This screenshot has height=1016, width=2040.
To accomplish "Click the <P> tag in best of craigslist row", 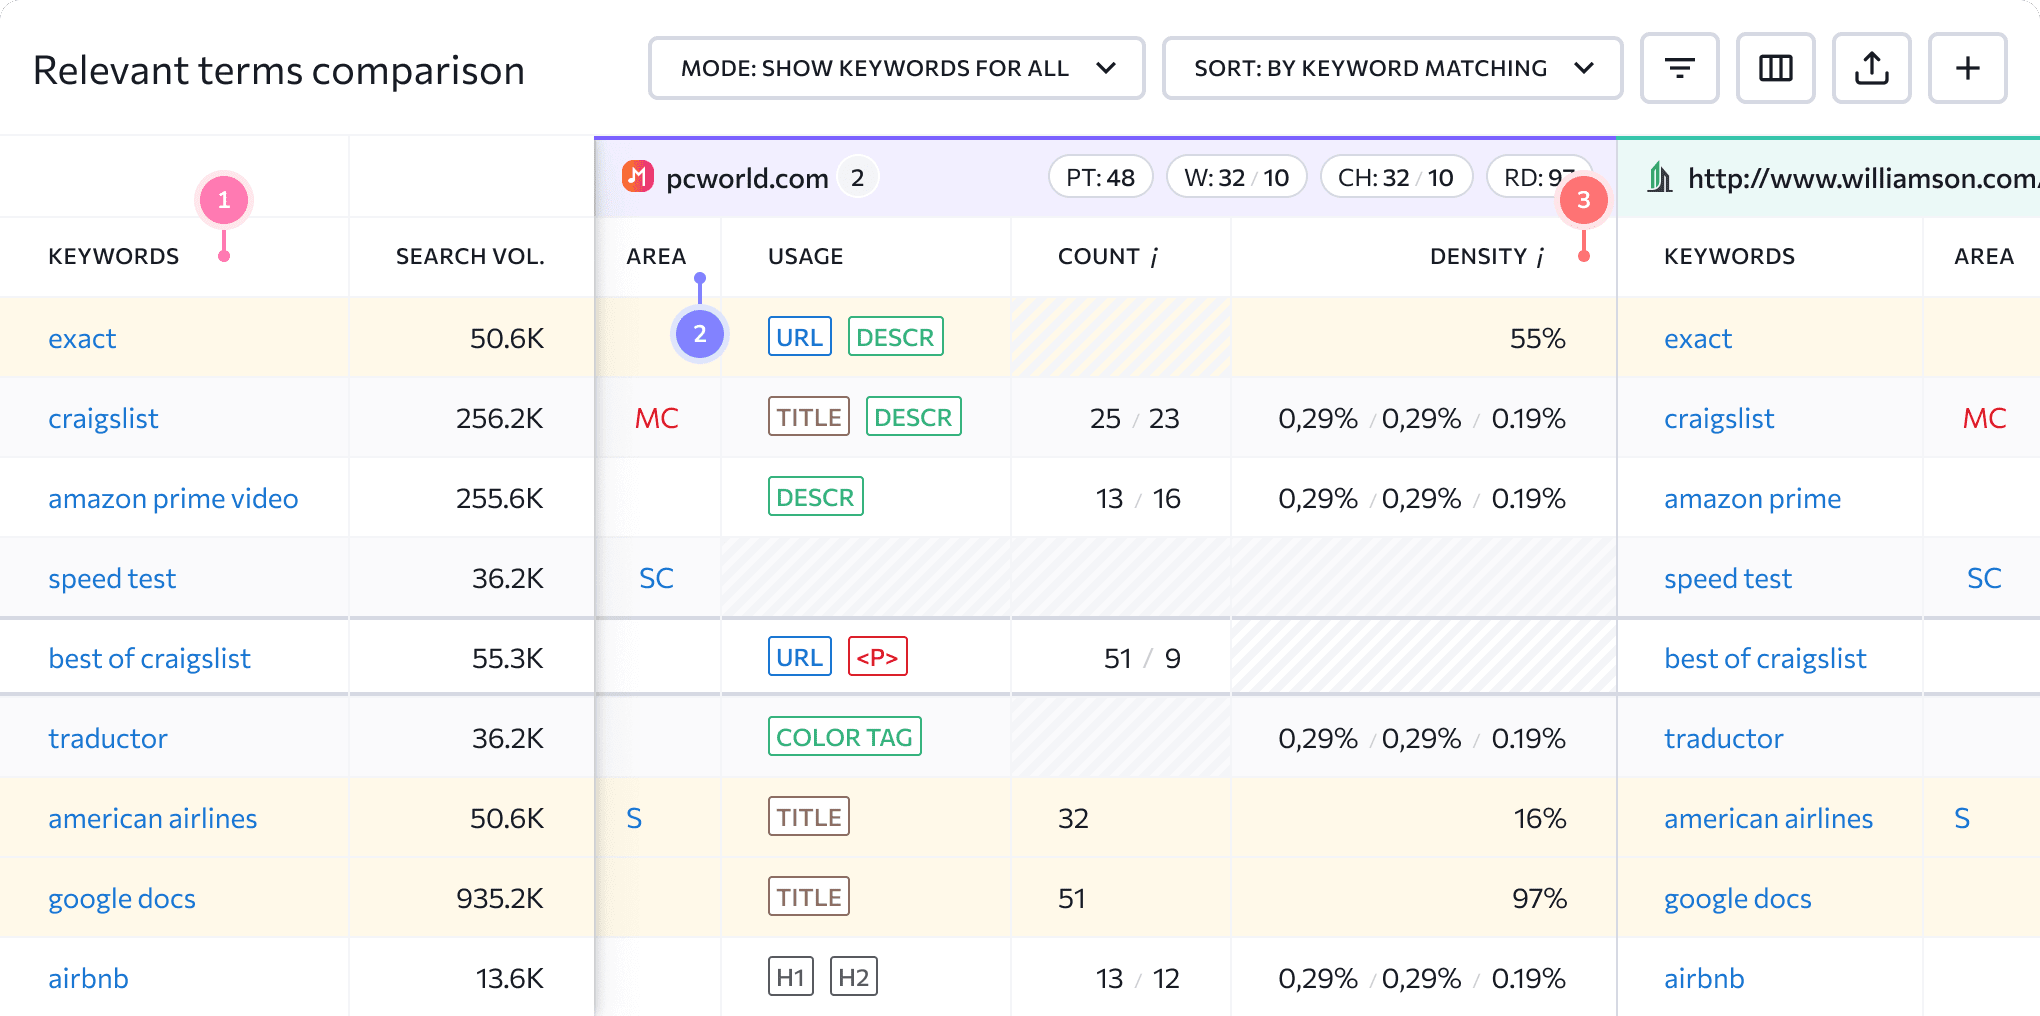I will tap(877, 657).
